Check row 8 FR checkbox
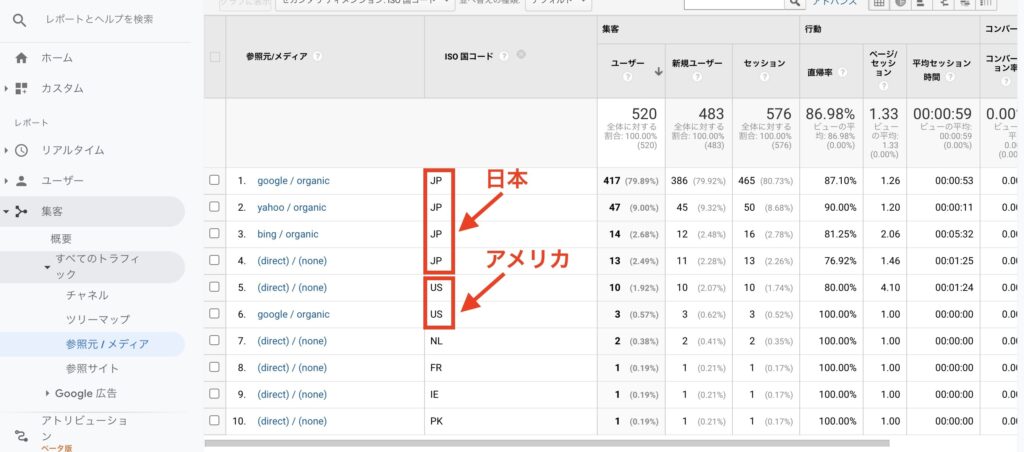1024x452 pixels. coord(214,367)
